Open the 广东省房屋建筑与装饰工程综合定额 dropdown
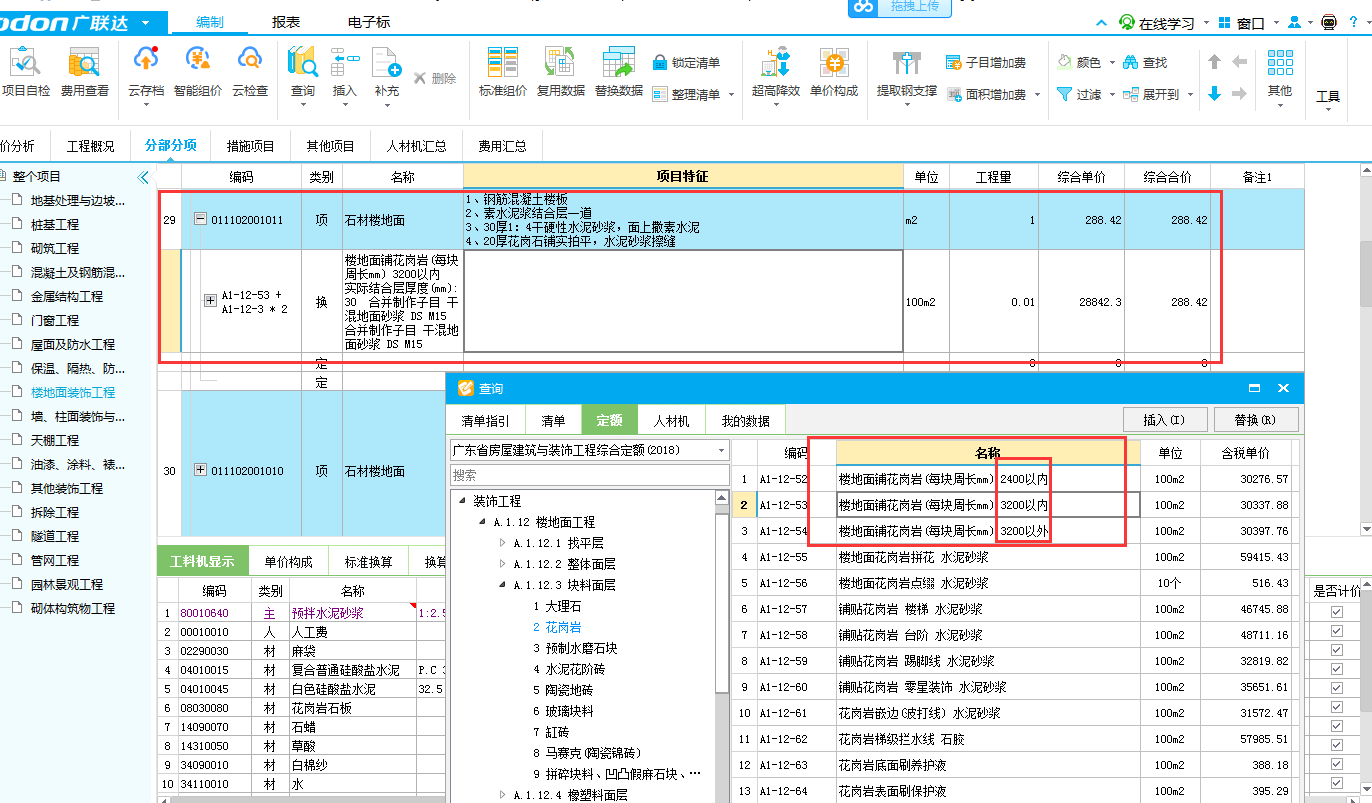This screenshot has height=803, width=1372. pos(590,450)
